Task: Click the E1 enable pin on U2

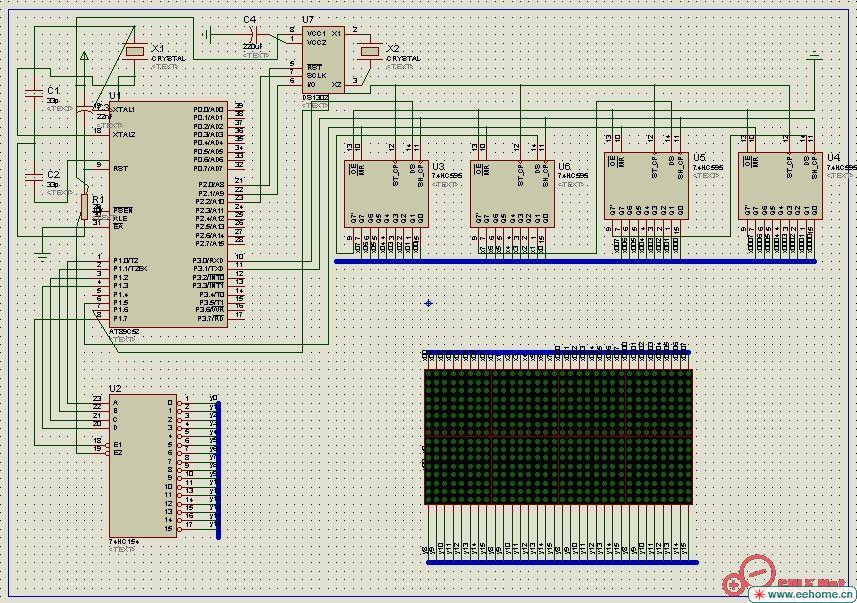Action: [118, 444]
